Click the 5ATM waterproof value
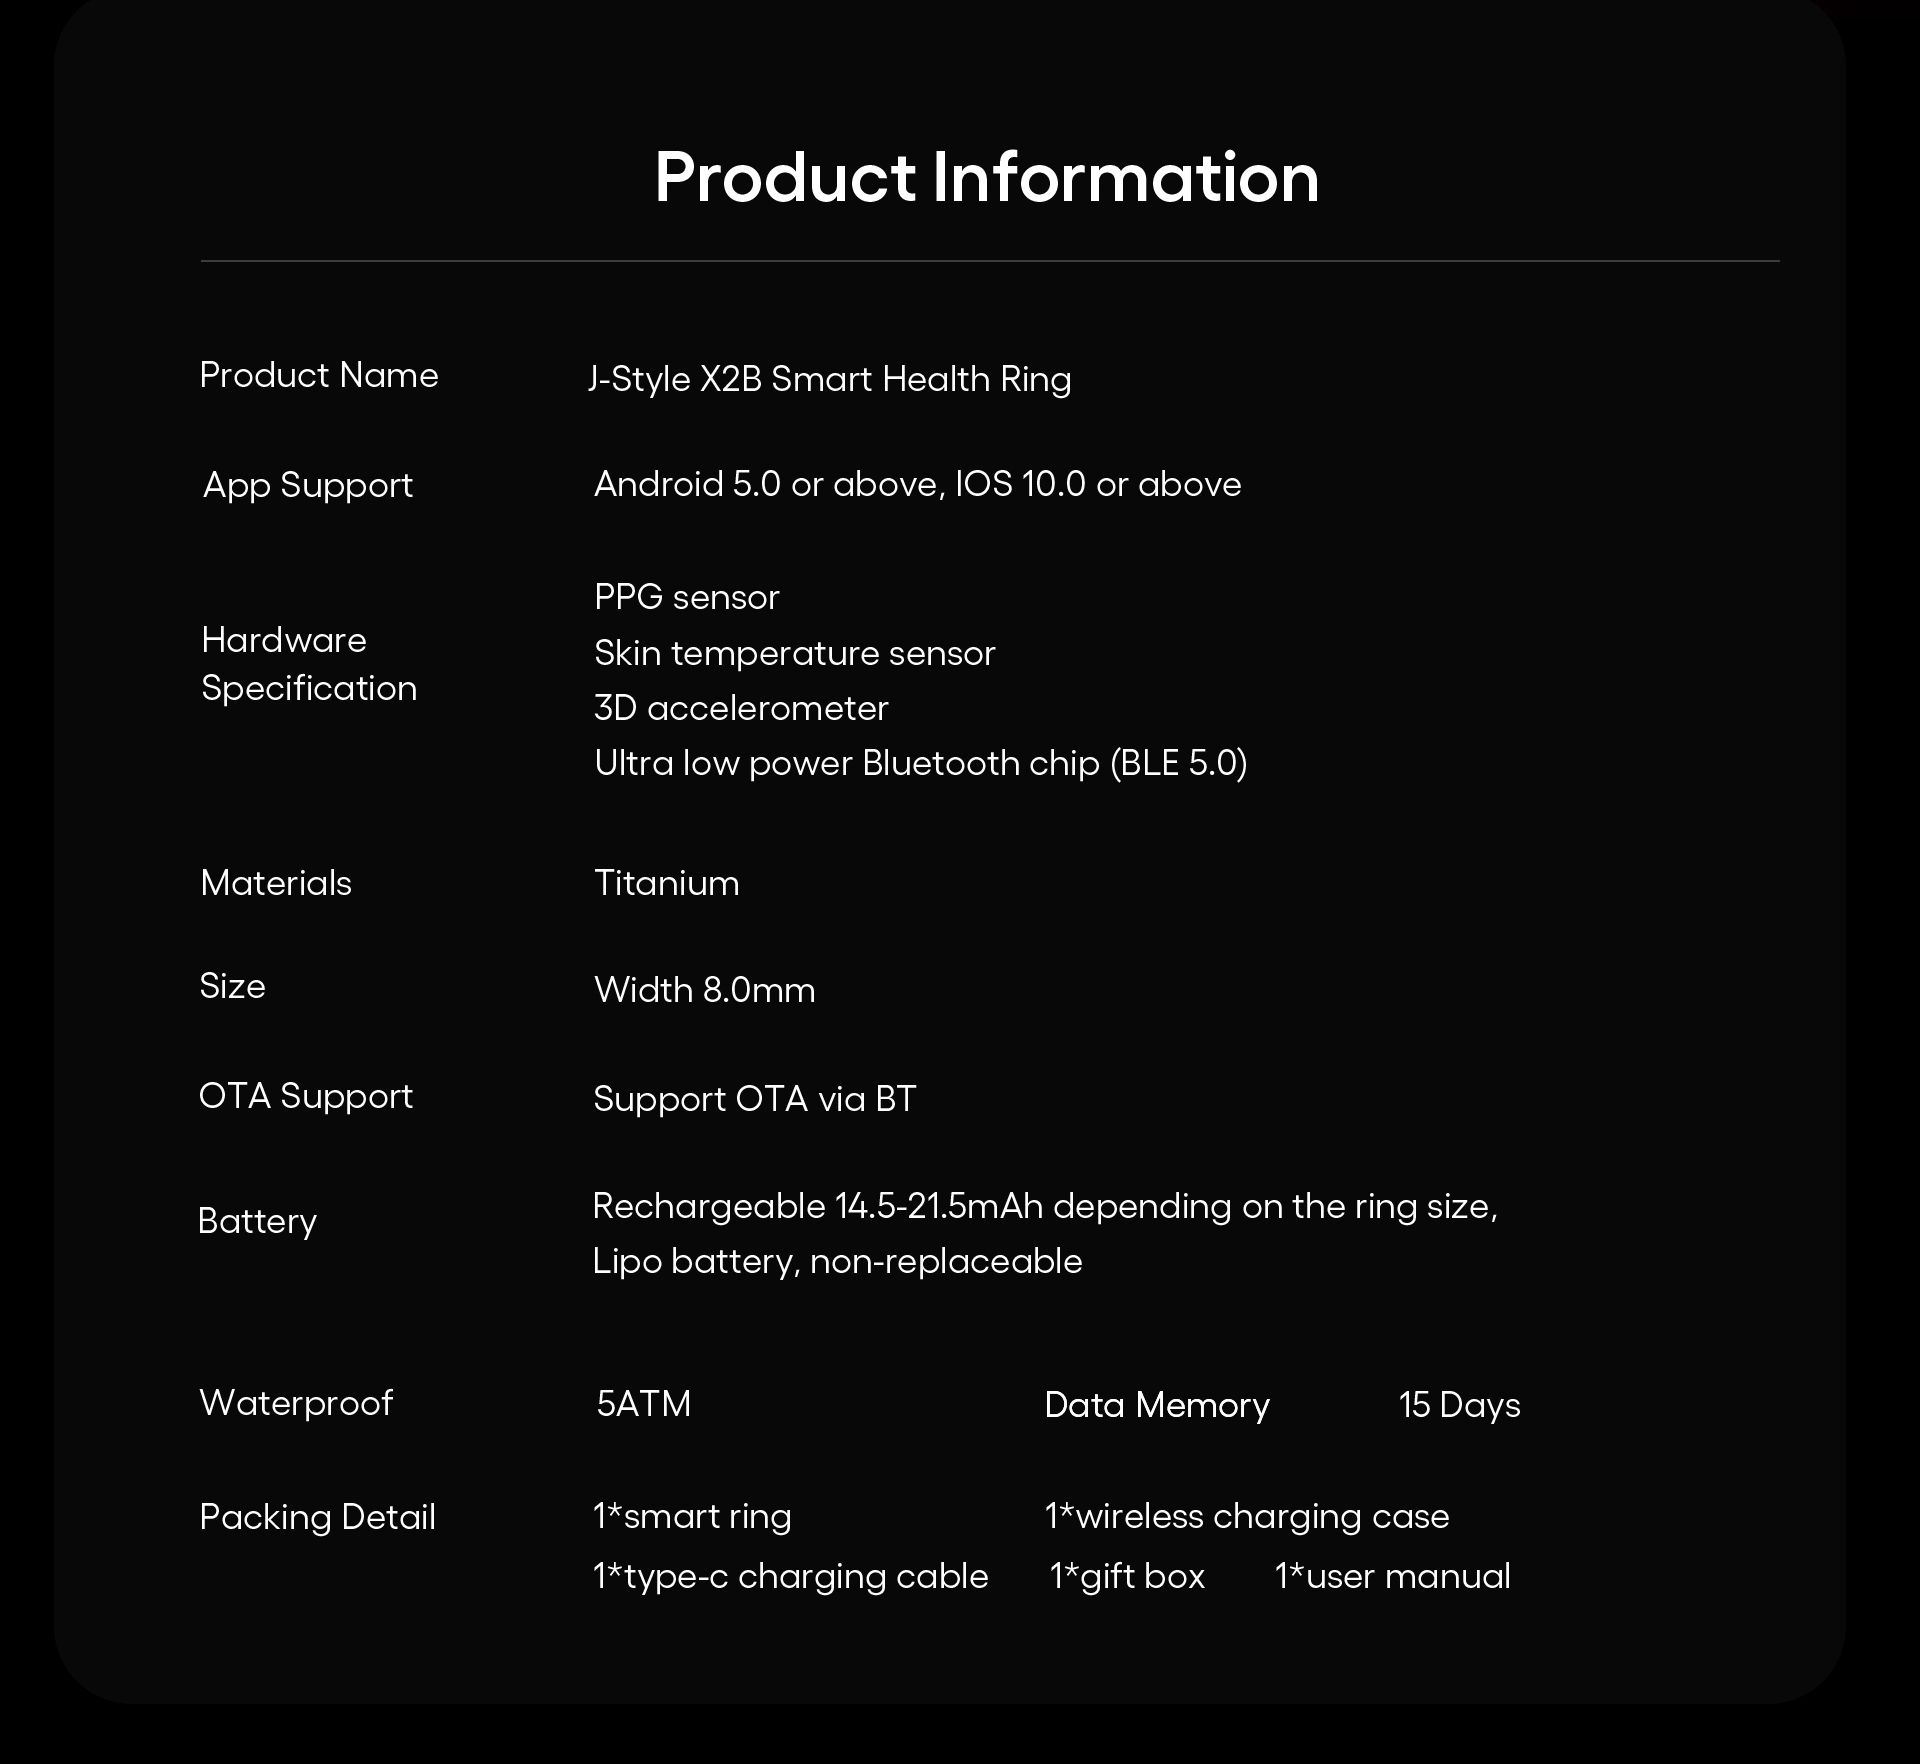This screenshot has width=1920, height=1764. pyautogui.click(x=643, y=1404)
